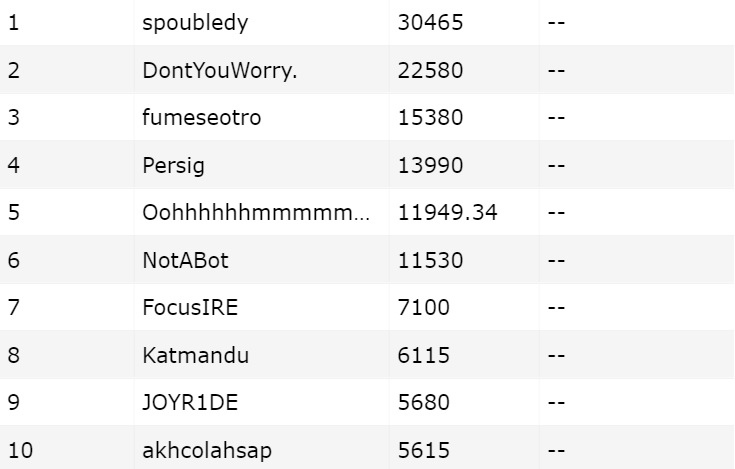
Task: Open the truncated Oohhhhhhmmmmm… username
Action: (256, 213)
